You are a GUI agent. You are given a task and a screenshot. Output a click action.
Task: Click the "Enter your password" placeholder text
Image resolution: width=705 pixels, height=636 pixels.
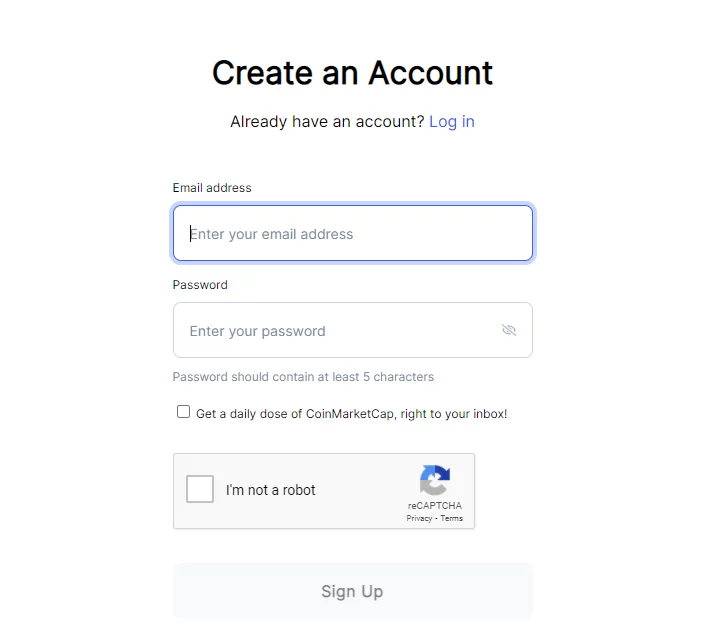tap(257, 331)
